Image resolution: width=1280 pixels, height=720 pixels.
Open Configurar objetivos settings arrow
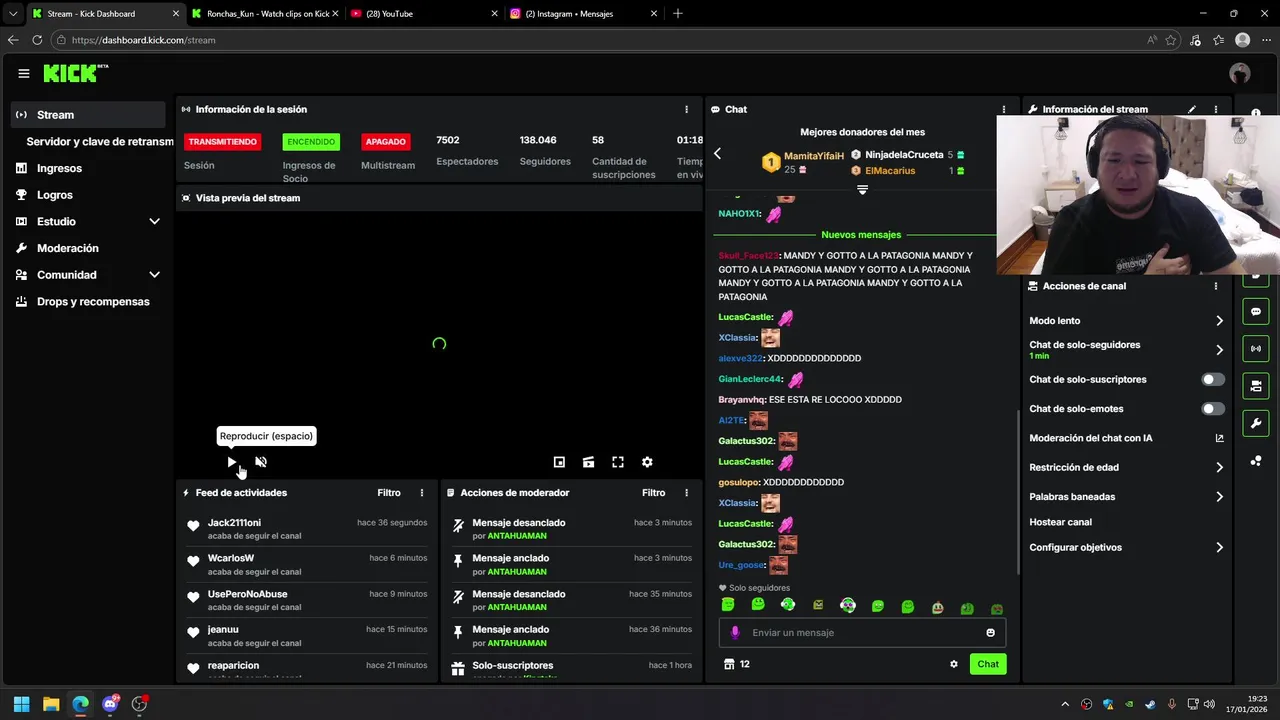point(1219,548)
